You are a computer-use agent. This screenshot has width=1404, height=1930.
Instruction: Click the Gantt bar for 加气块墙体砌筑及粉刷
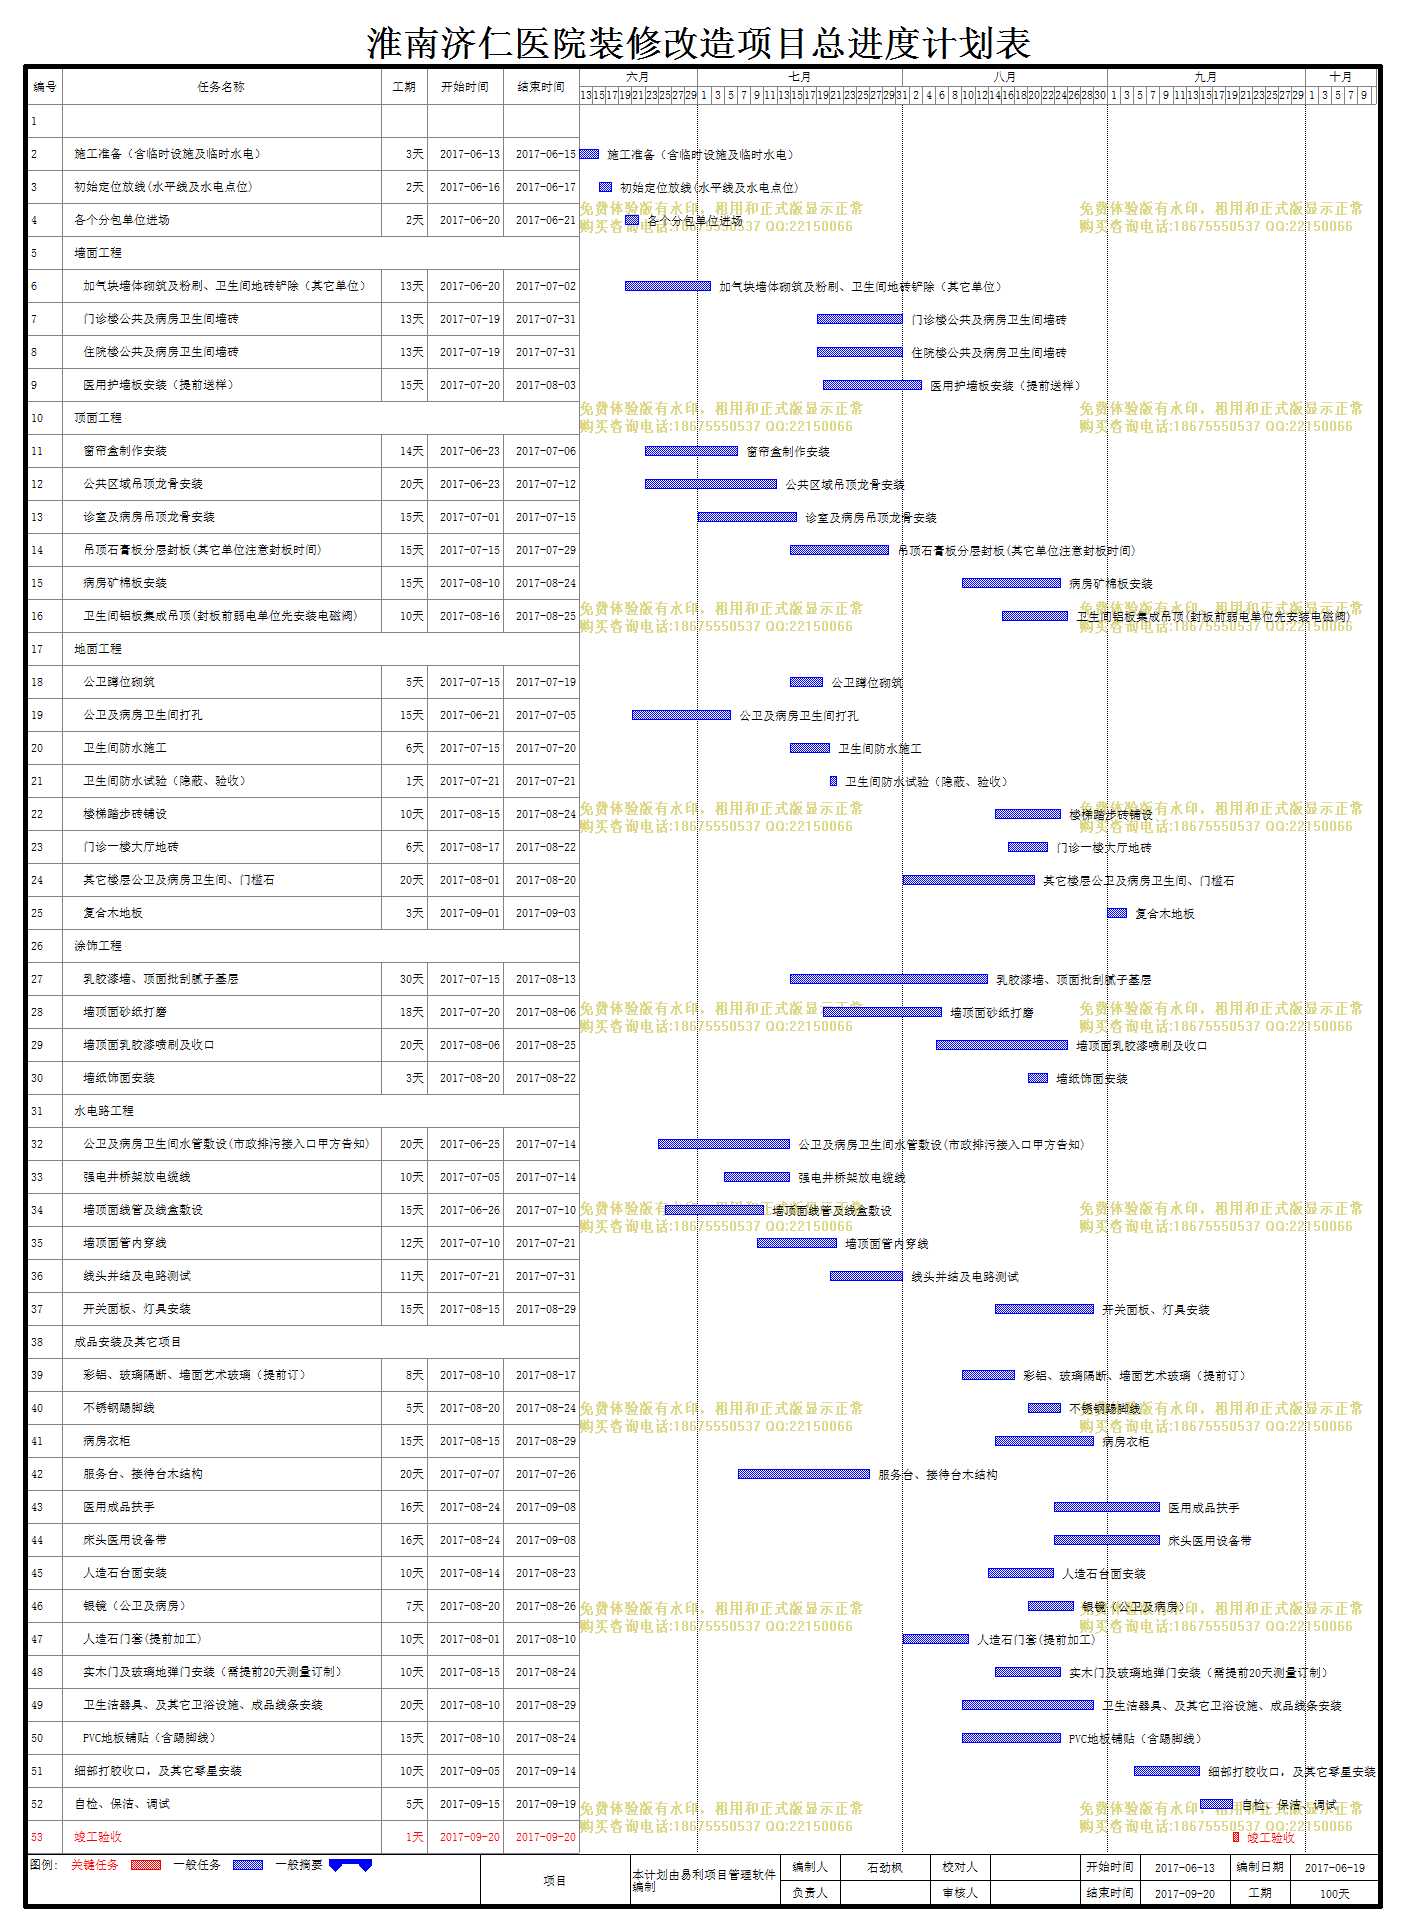tap(668, 286)
